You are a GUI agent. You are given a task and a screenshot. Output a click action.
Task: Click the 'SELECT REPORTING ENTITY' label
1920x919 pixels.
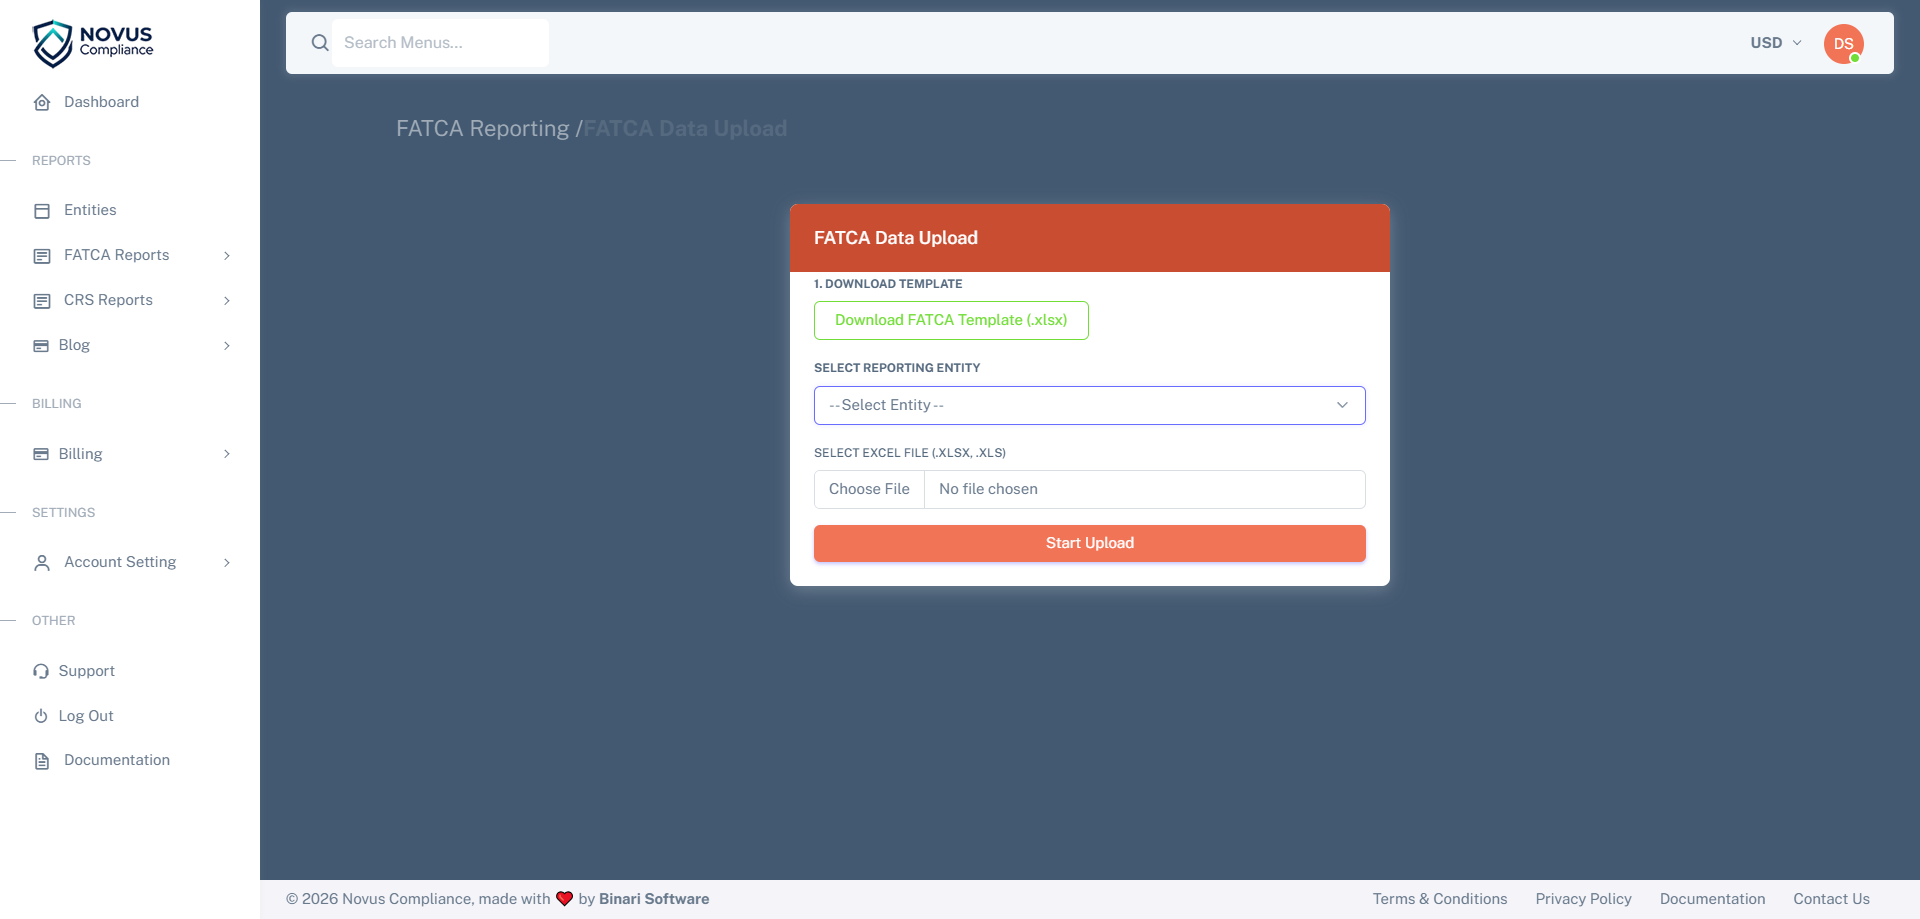897,368
